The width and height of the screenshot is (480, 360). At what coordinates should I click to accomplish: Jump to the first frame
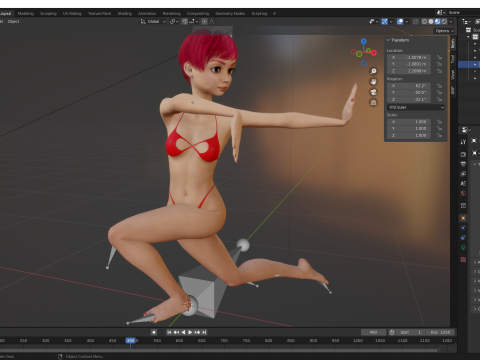click(169, 332)
